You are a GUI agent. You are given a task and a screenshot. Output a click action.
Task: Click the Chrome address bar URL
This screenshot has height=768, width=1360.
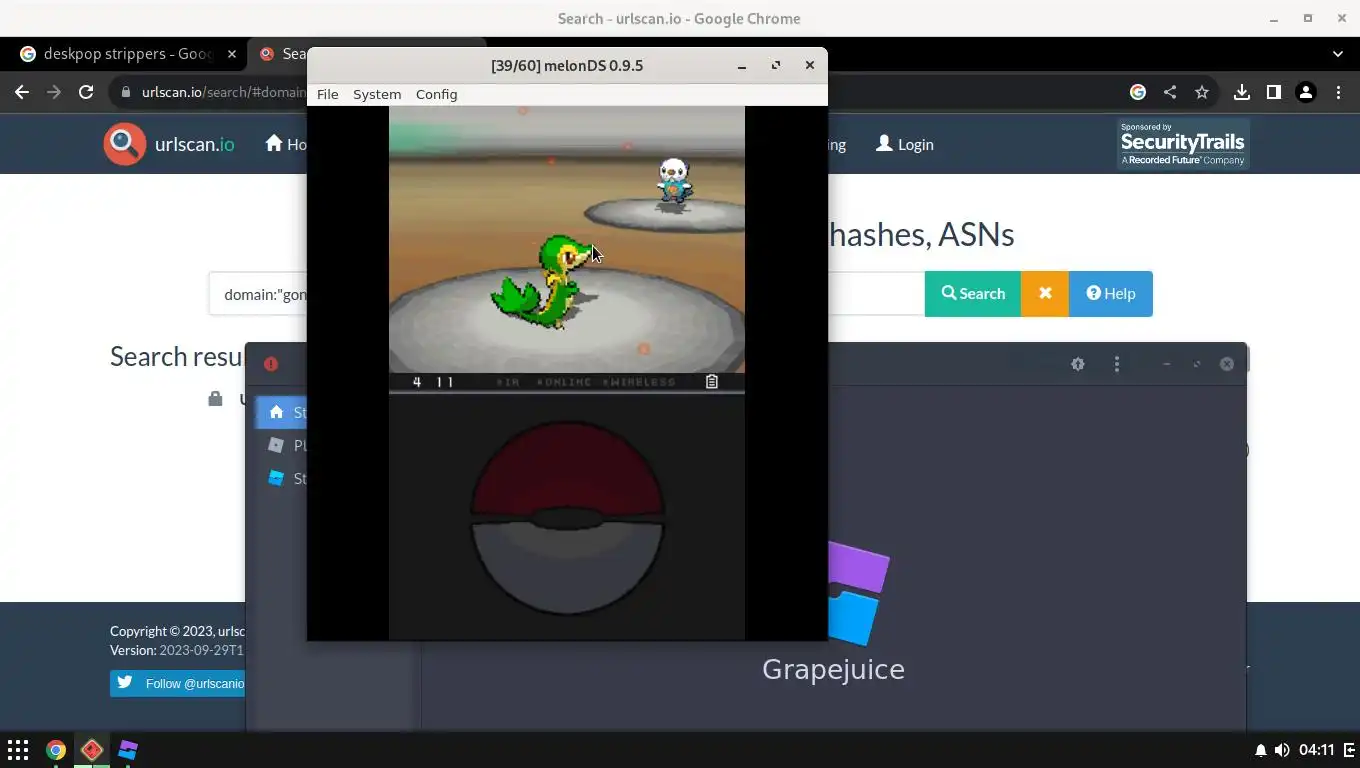tap(222, 92)
